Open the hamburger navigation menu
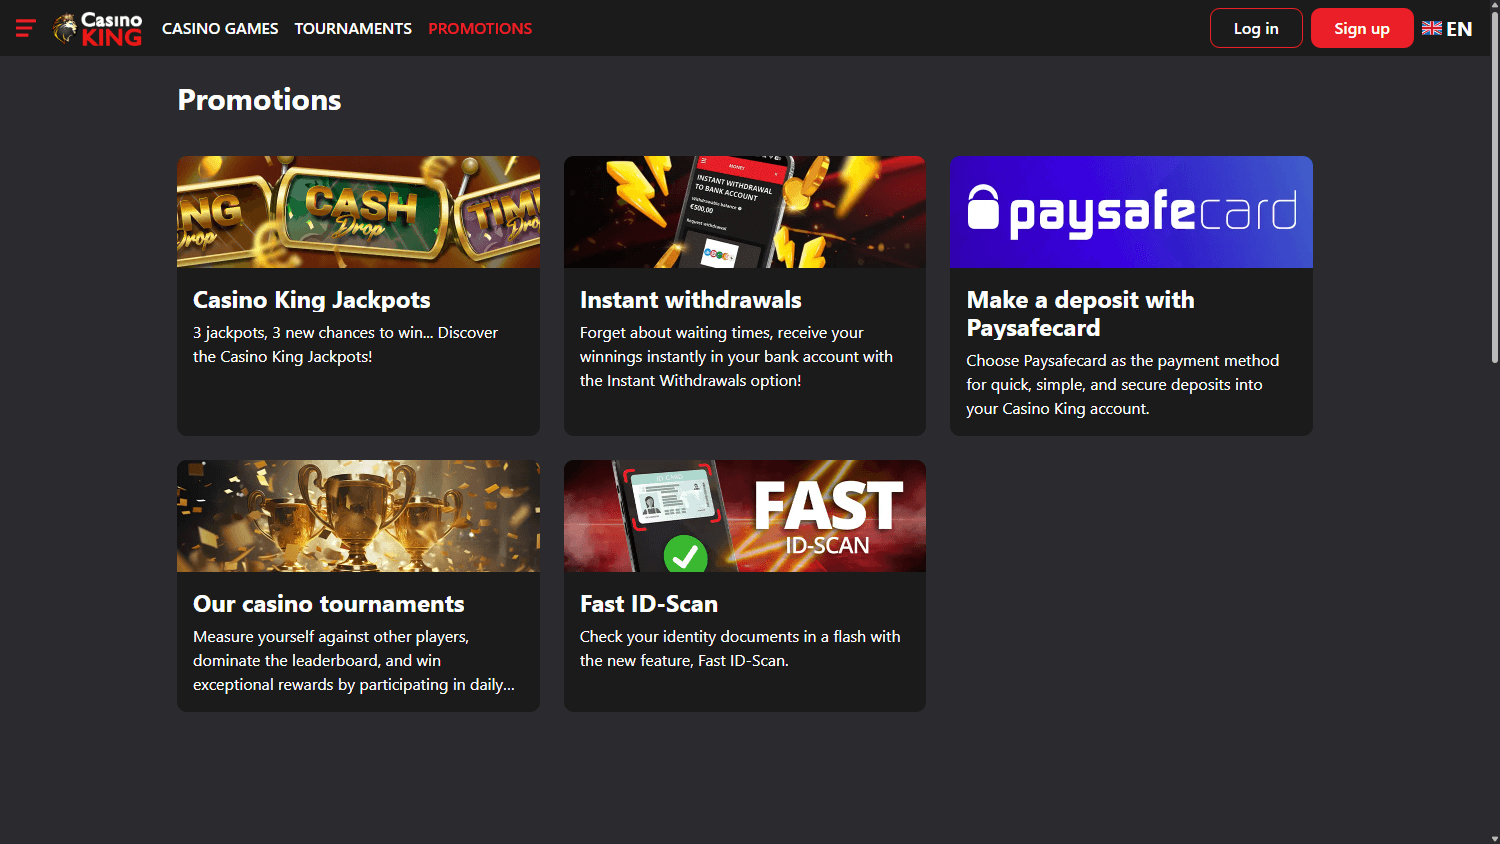 click(25, 28)
